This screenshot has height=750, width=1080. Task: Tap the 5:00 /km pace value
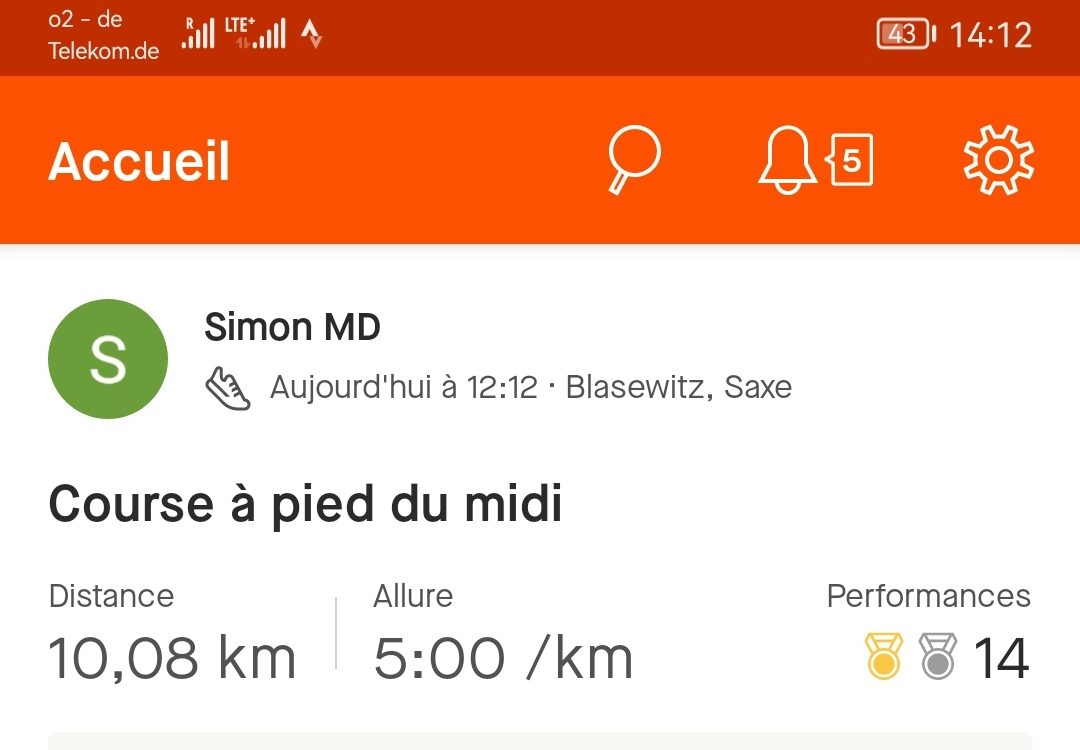503,658
